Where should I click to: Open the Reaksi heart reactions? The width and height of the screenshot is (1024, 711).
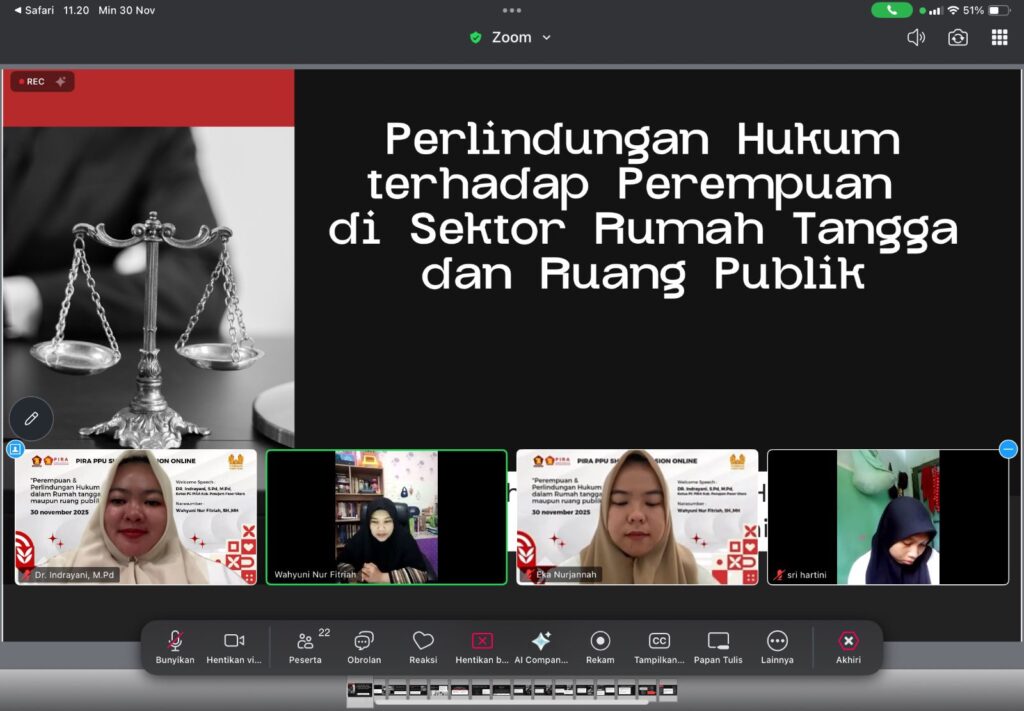[423, 646]
